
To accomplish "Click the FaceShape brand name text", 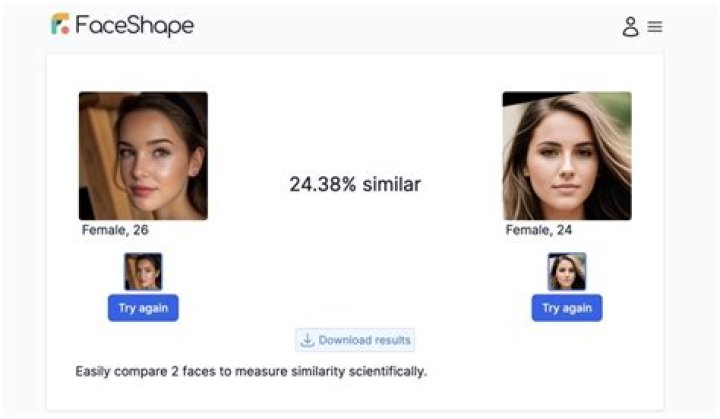I will 134,25.
